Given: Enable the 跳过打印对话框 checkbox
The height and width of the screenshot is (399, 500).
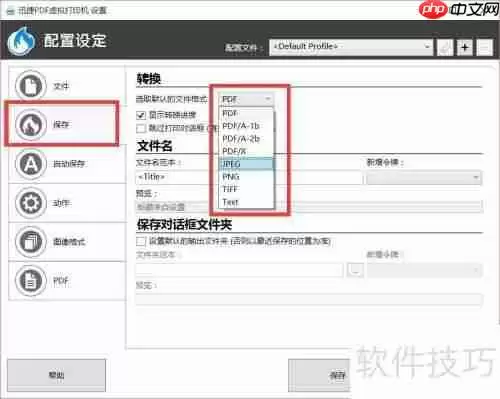Looking at the screenshot, I should click(141, 128).
